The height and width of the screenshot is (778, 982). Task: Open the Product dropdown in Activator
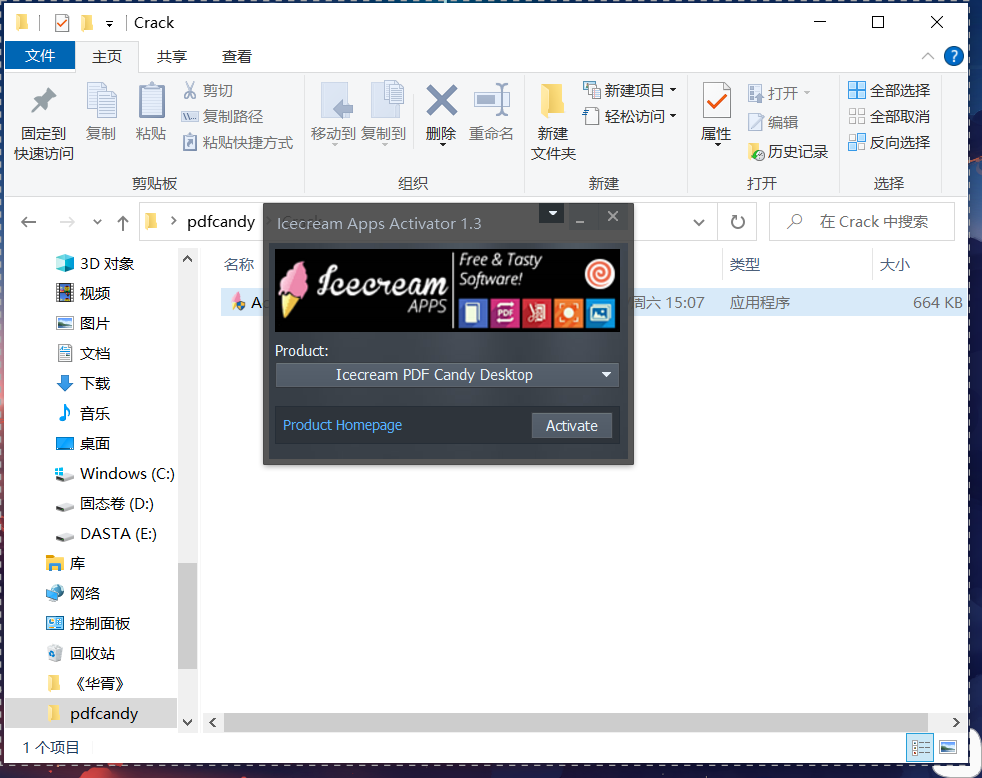(447, 375)
